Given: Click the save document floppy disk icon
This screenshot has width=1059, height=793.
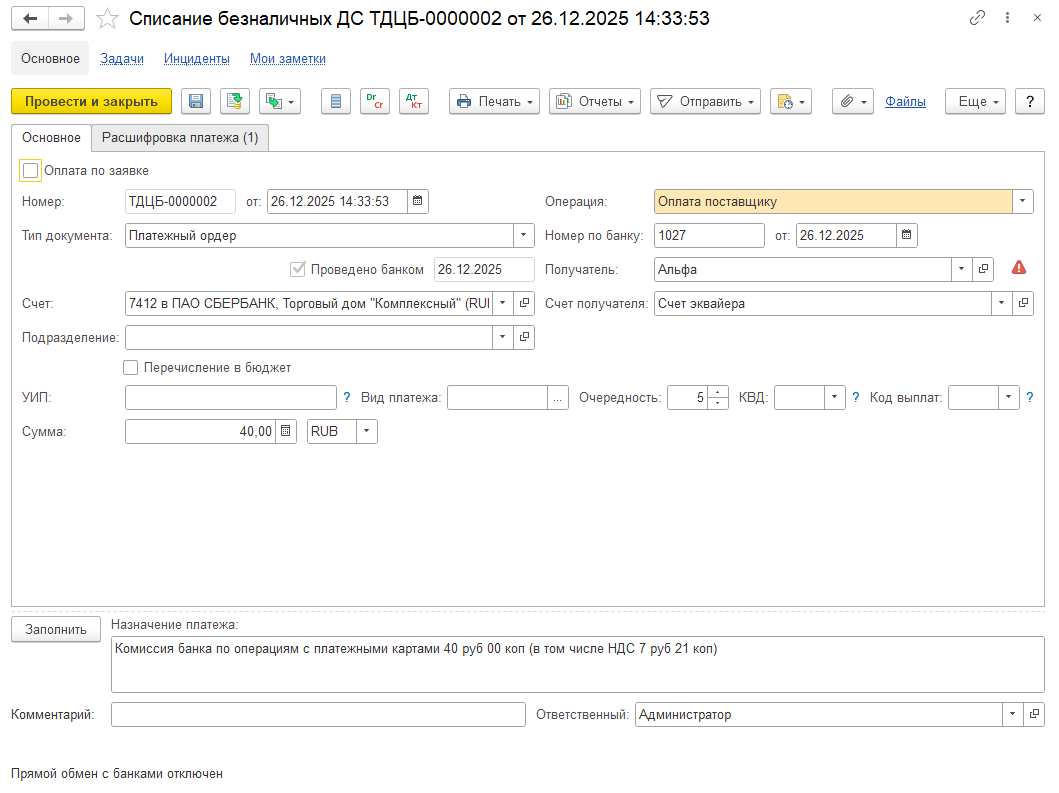Looking at the screenshot, I should point(196,101).
